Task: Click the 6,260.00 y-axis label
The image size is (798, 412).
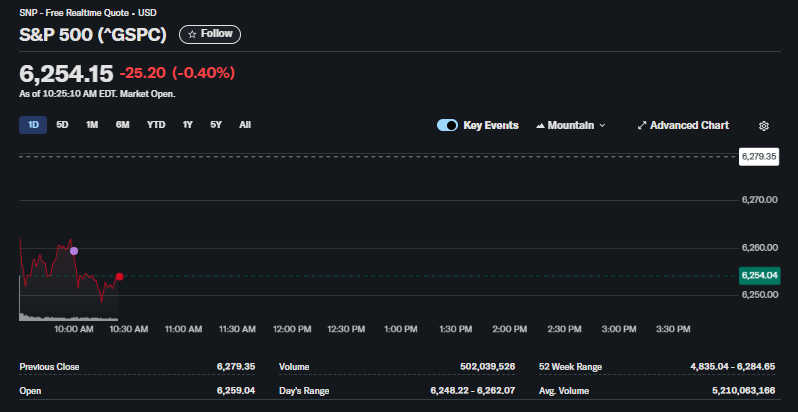Action: (x=759, y=248)
